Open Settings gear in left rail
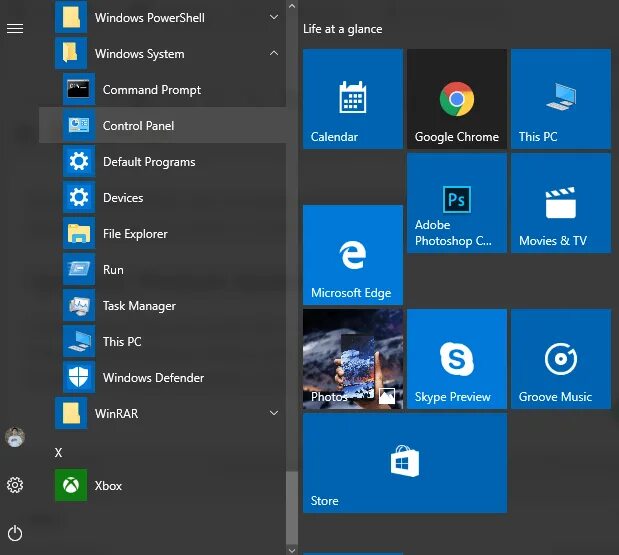The height and width of the screenshot is (555, 619). click(x=15, y=485)
